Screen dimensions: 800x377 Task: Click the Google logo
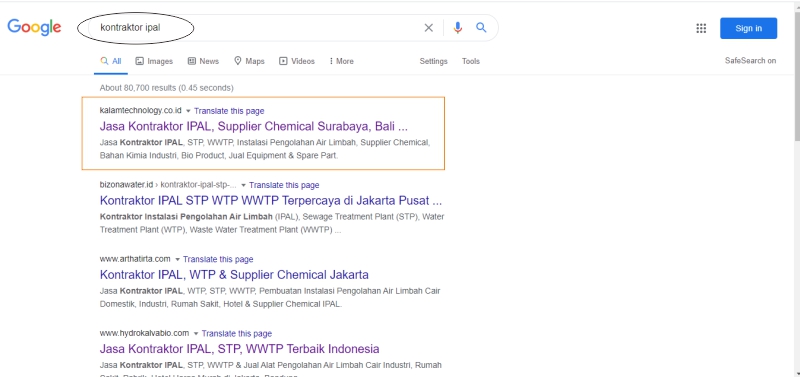pos(34,27)
